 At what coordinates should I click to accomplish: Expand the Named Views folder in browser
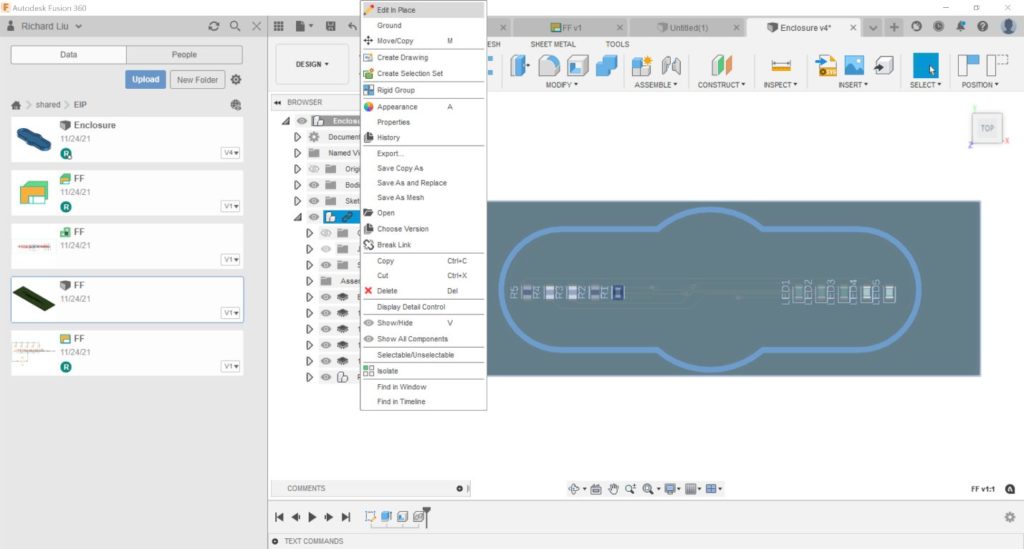pyautogui.click(x=297, y=153)
